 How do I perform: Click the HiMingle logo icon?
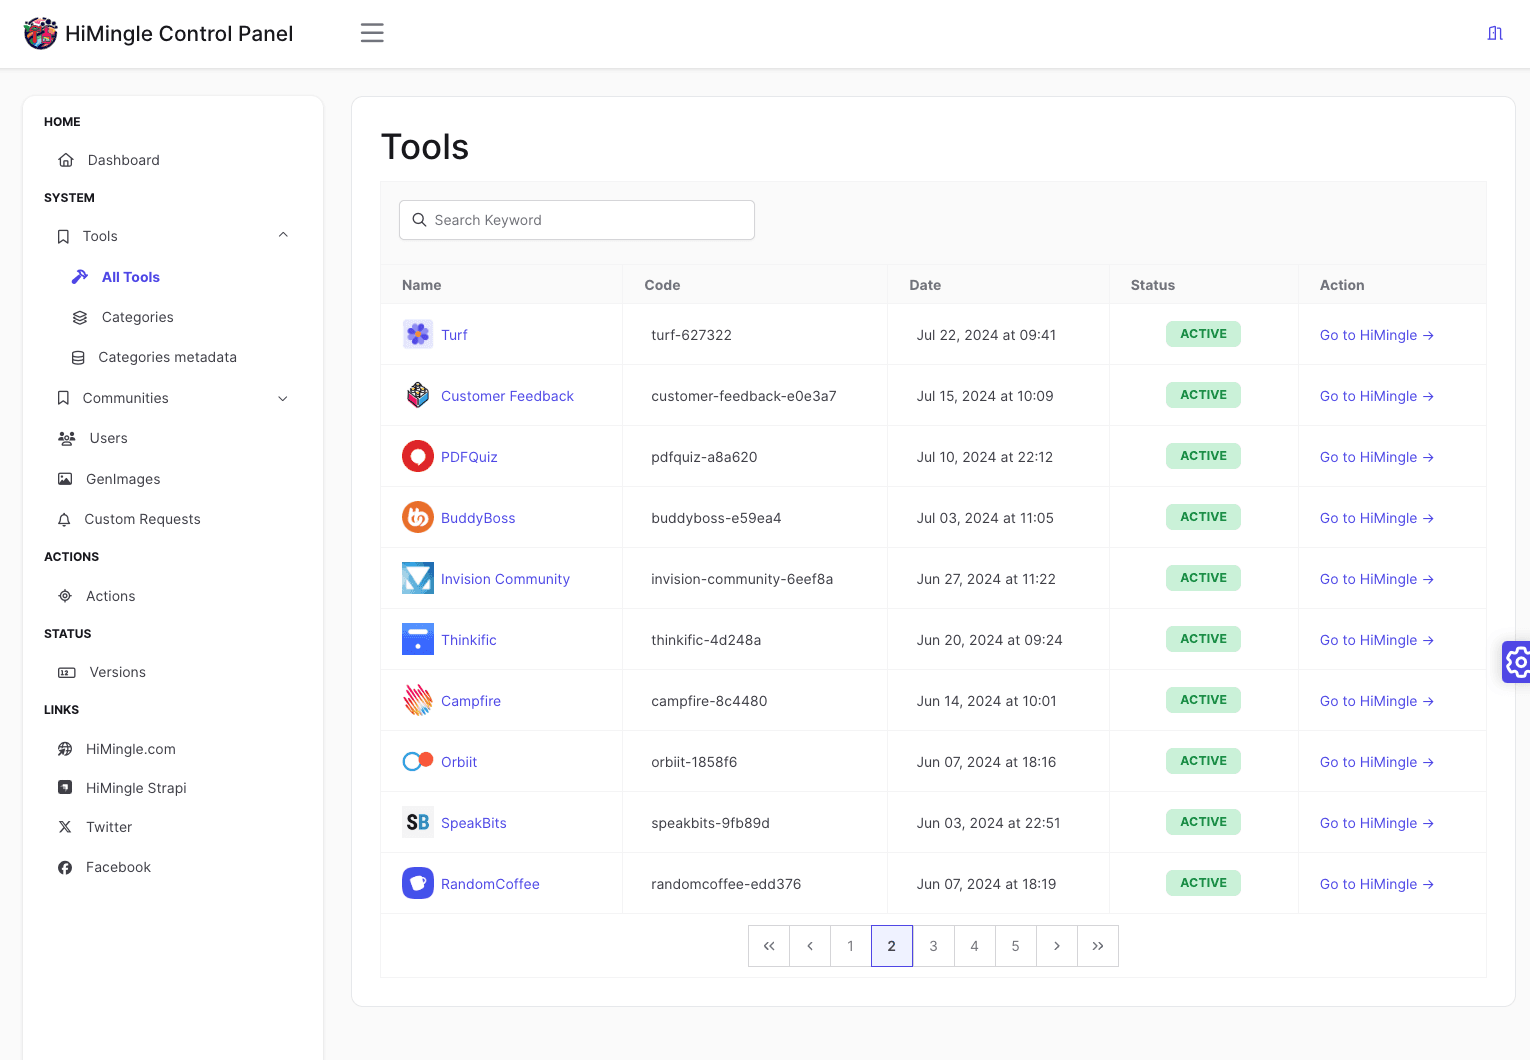40,33
